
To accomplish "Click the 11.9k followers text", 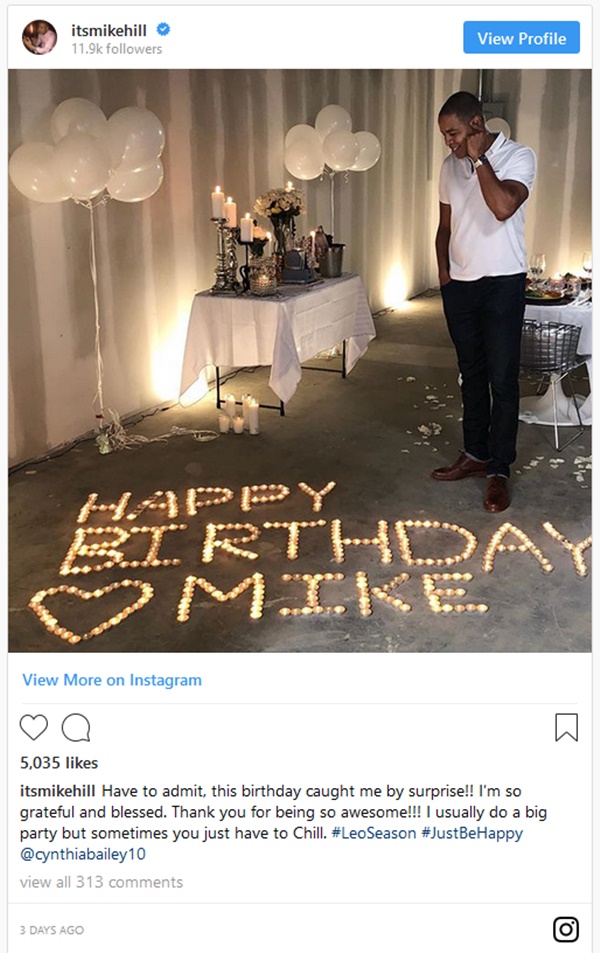I will coord(116,49).
